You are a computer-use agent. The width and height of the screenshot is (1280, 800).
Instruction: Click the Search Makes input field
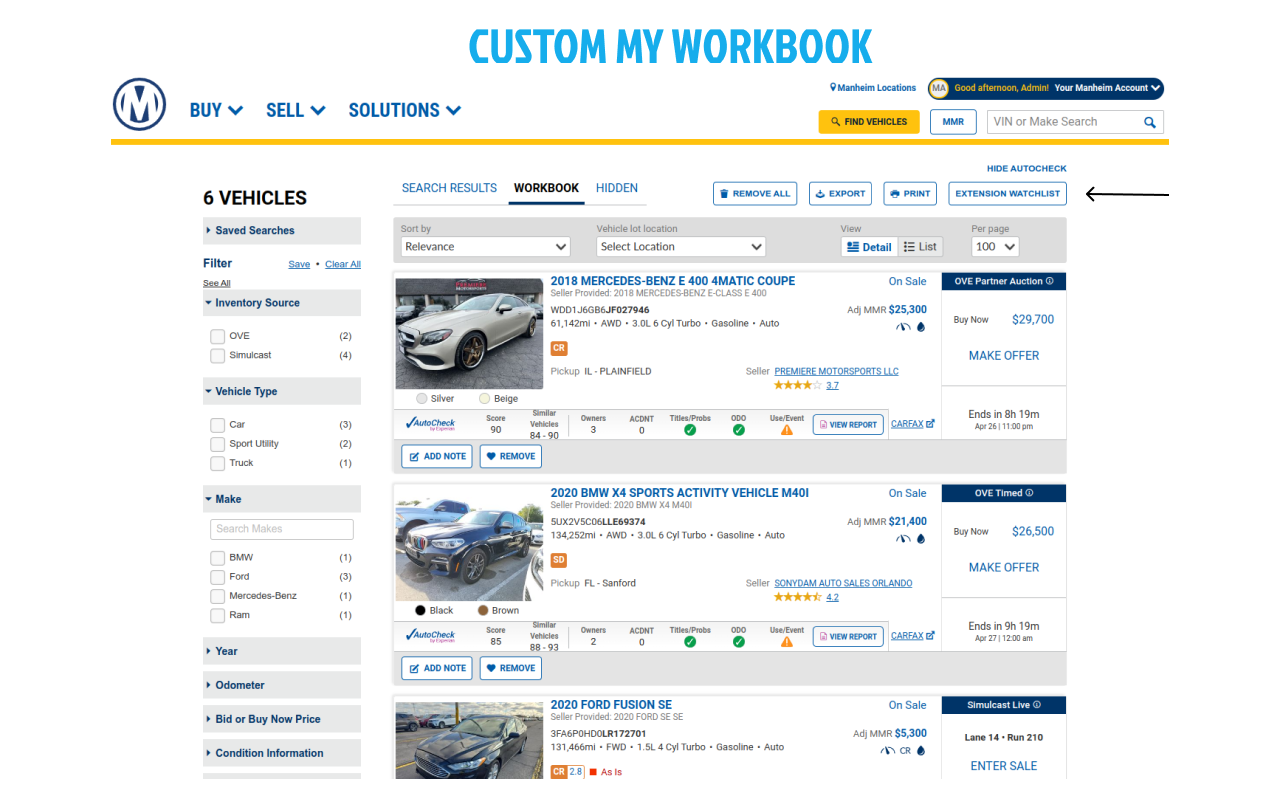tap(281, 529)
